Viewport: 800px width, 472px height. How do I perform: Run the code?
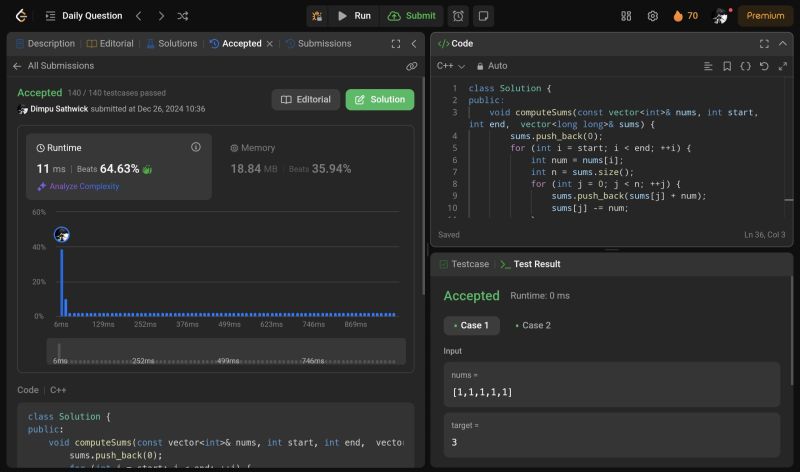coord(355,16)
